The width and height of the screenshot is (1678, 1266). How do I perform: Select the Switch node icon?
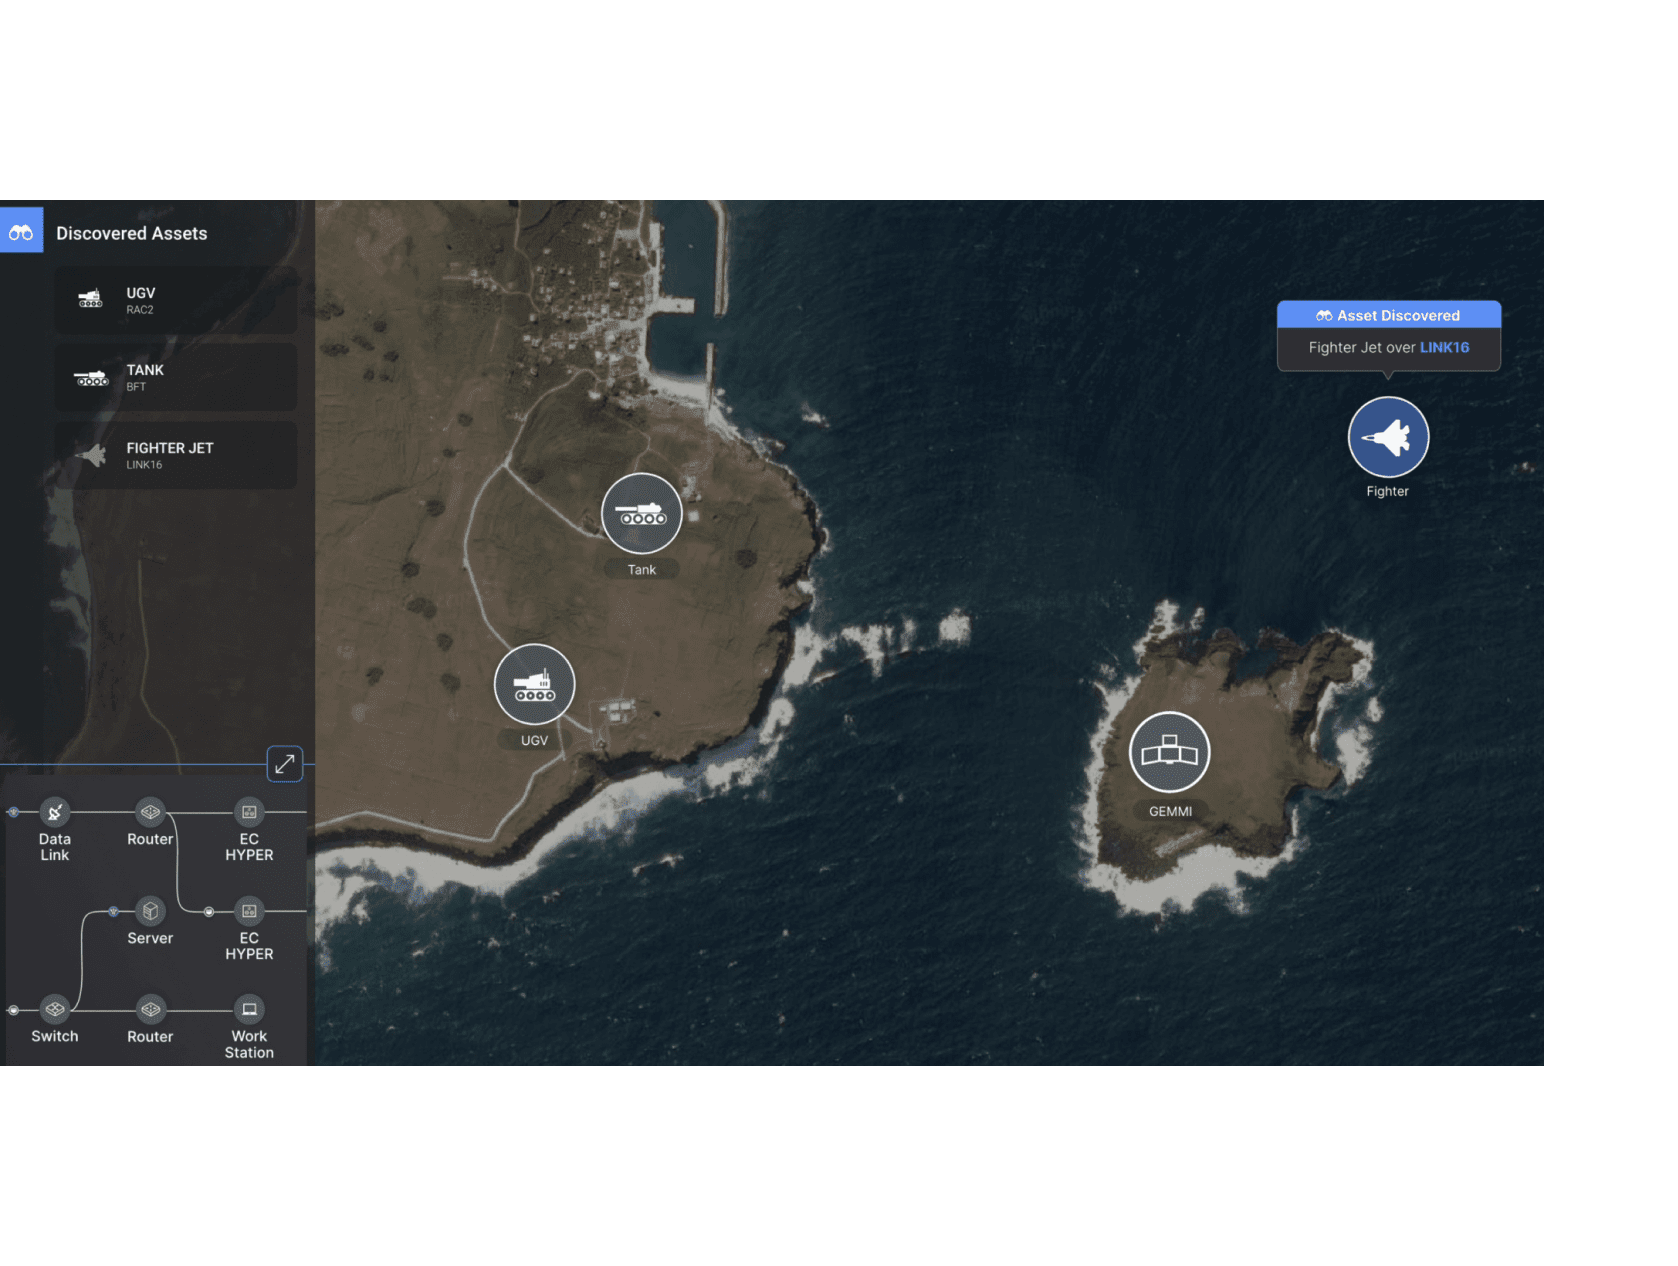pos(55,1009)
